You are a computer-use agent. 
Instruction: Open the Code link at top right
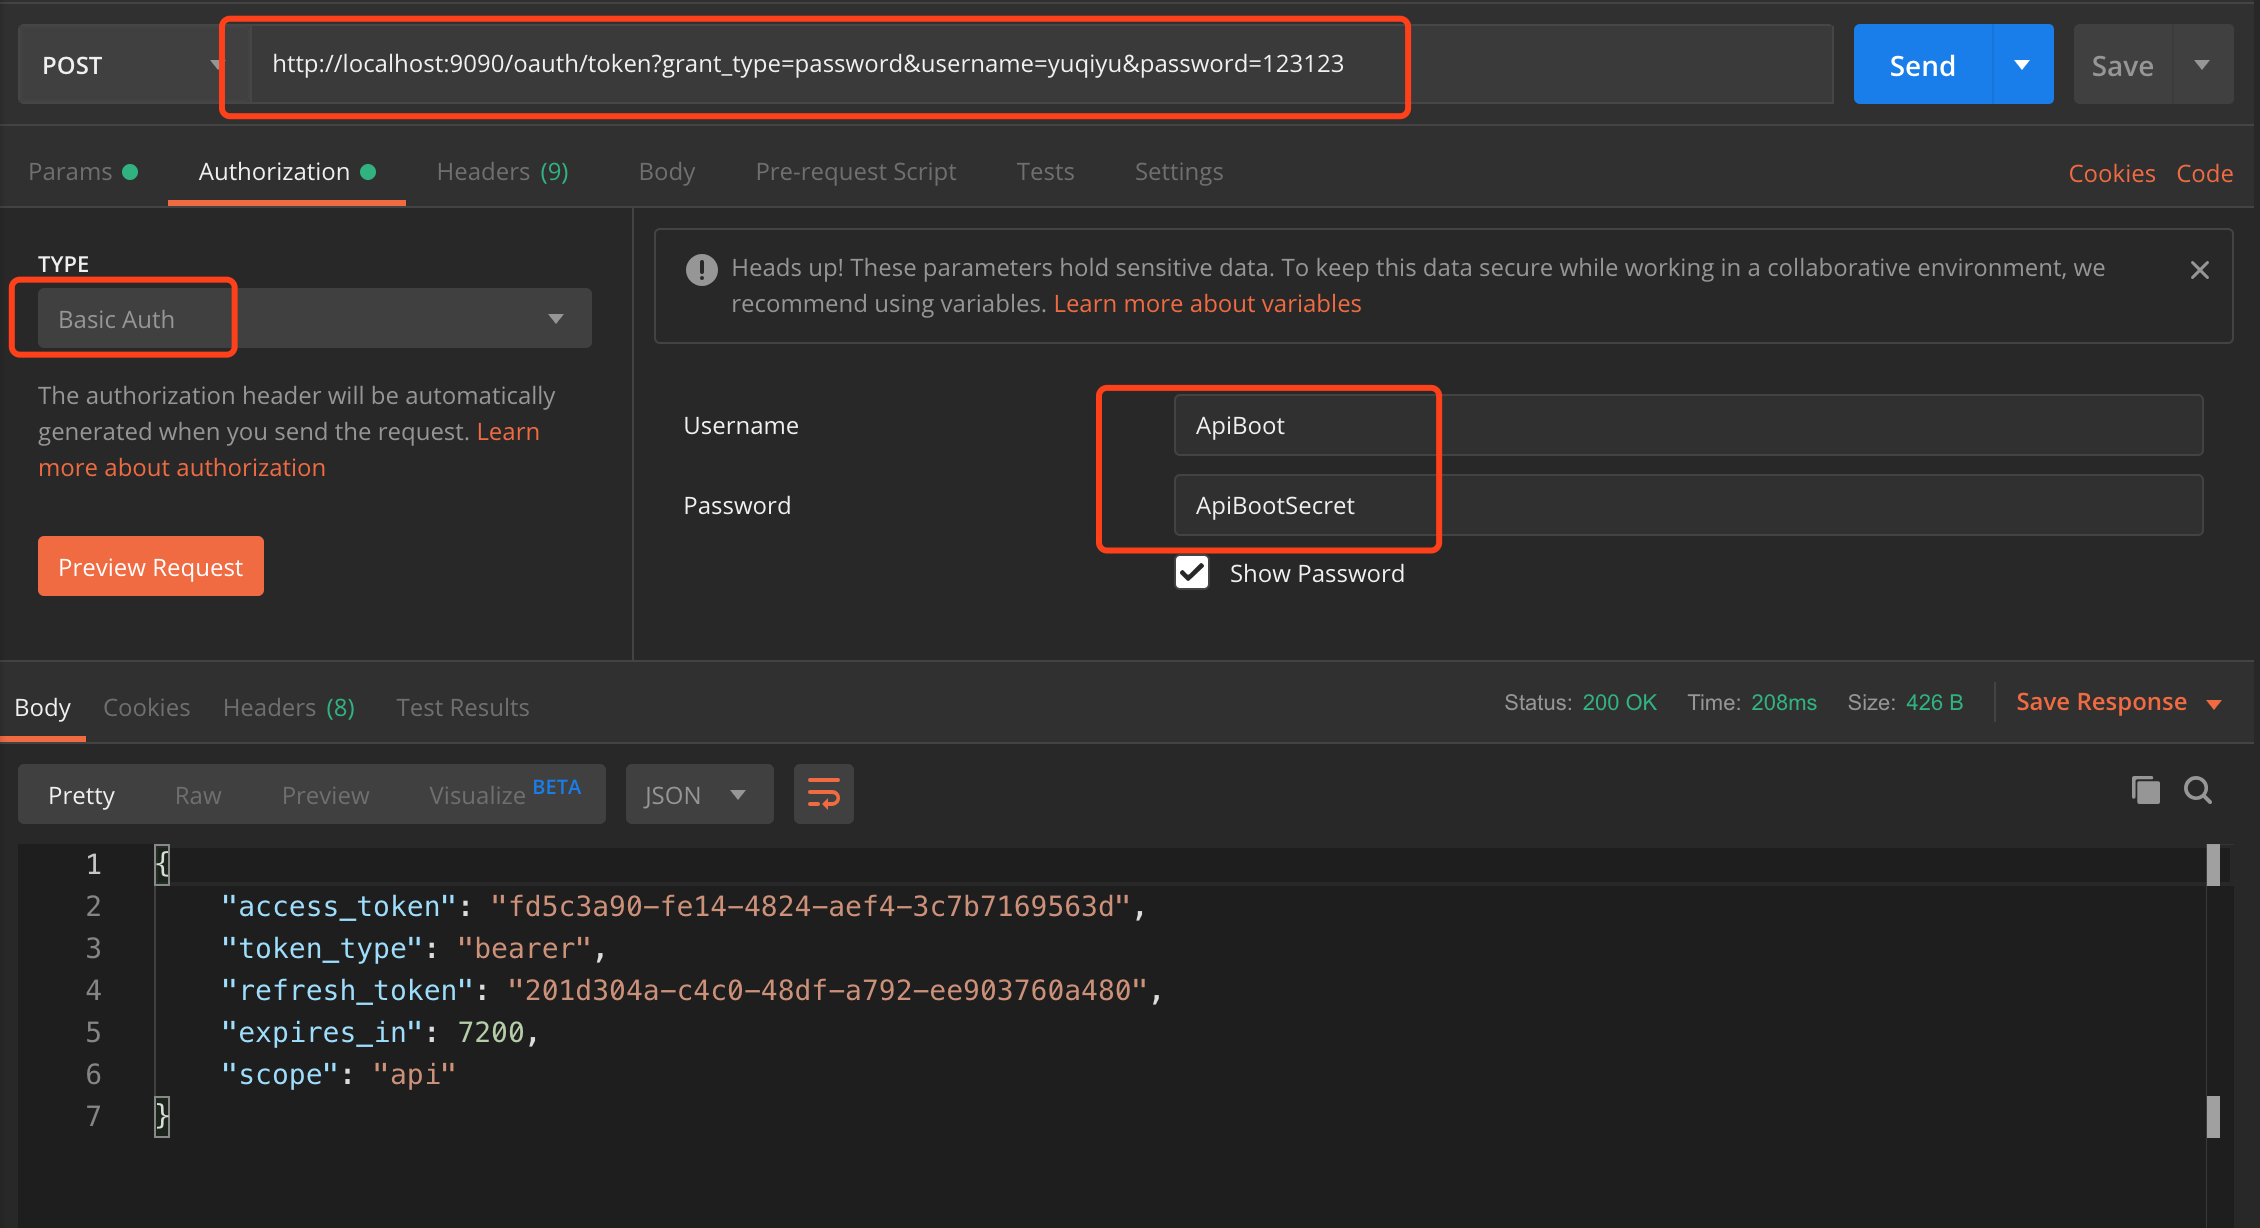click(x=2204, y=173)
